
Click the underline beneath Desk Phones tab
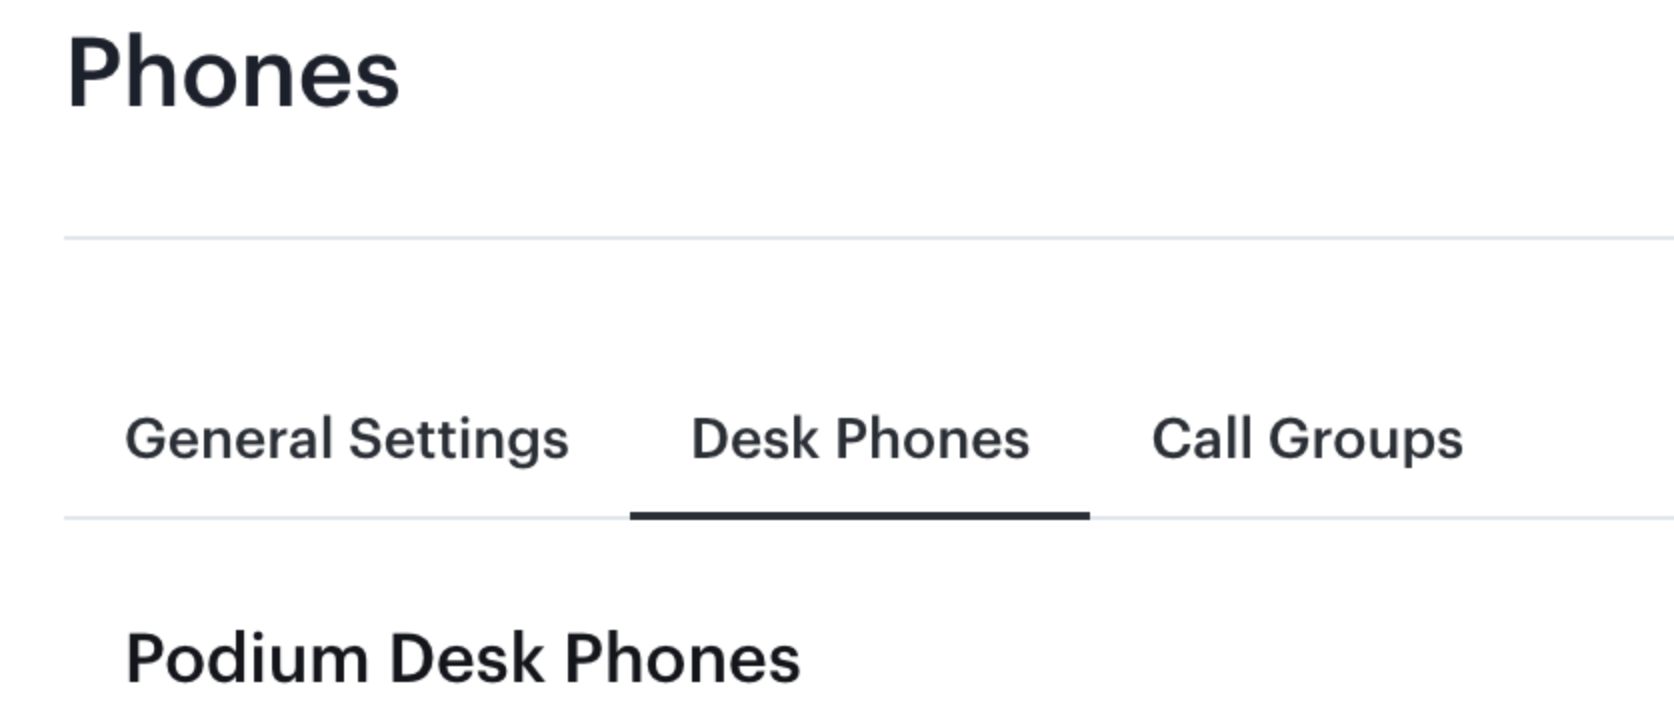click(860, 516)
